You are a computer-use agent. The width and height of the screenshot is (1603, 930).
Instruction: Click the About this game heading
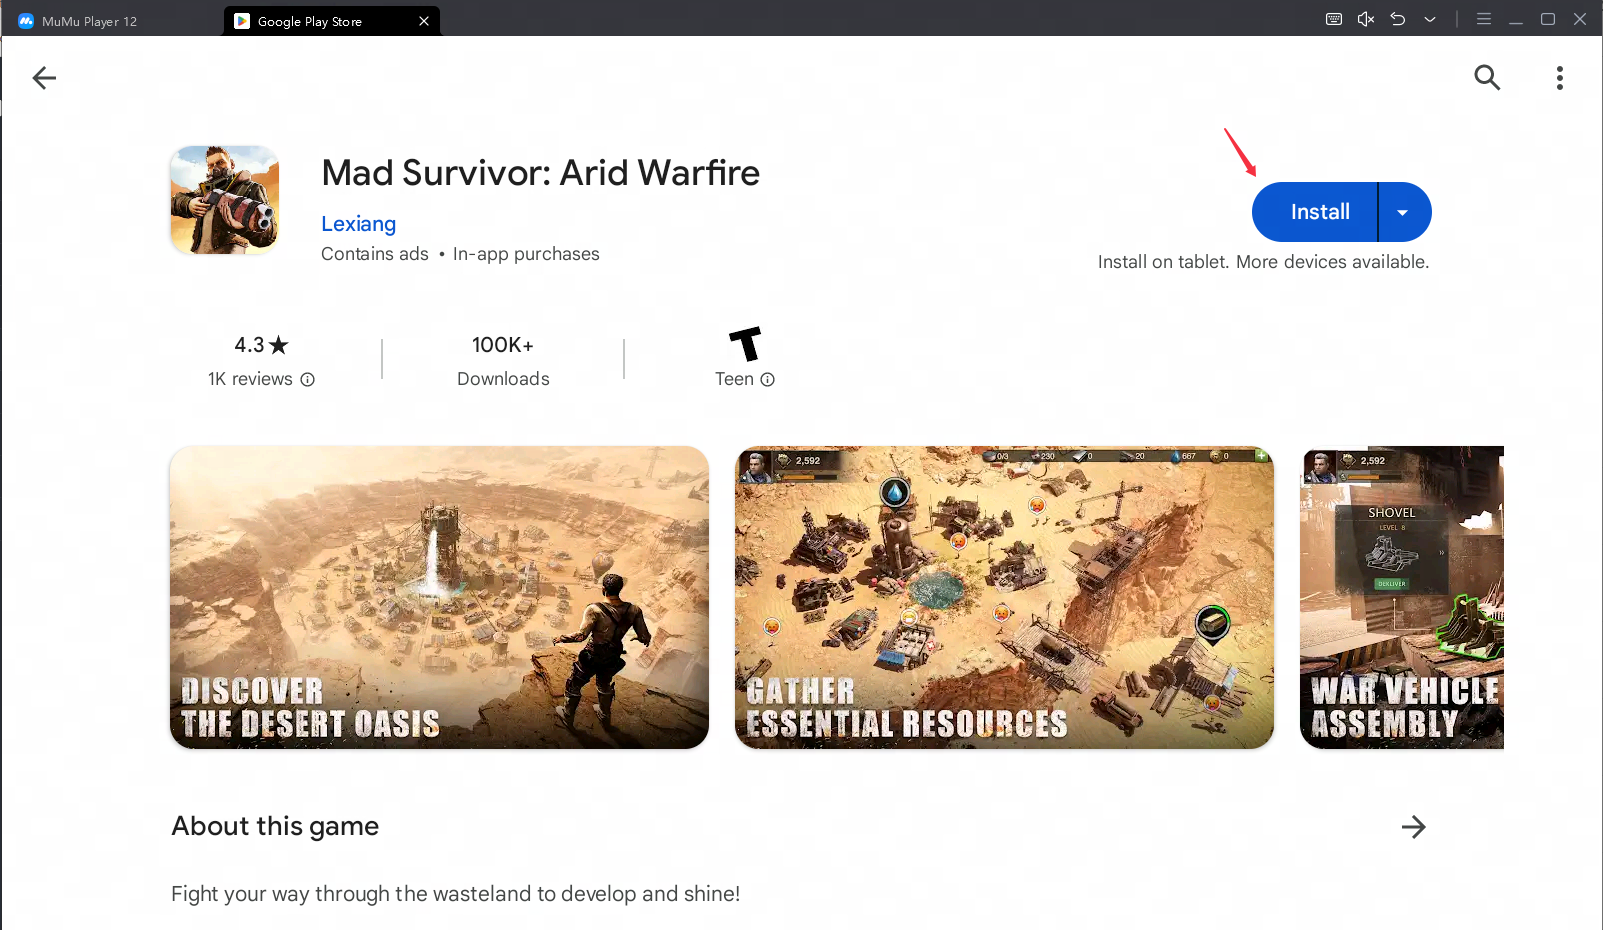275,826
